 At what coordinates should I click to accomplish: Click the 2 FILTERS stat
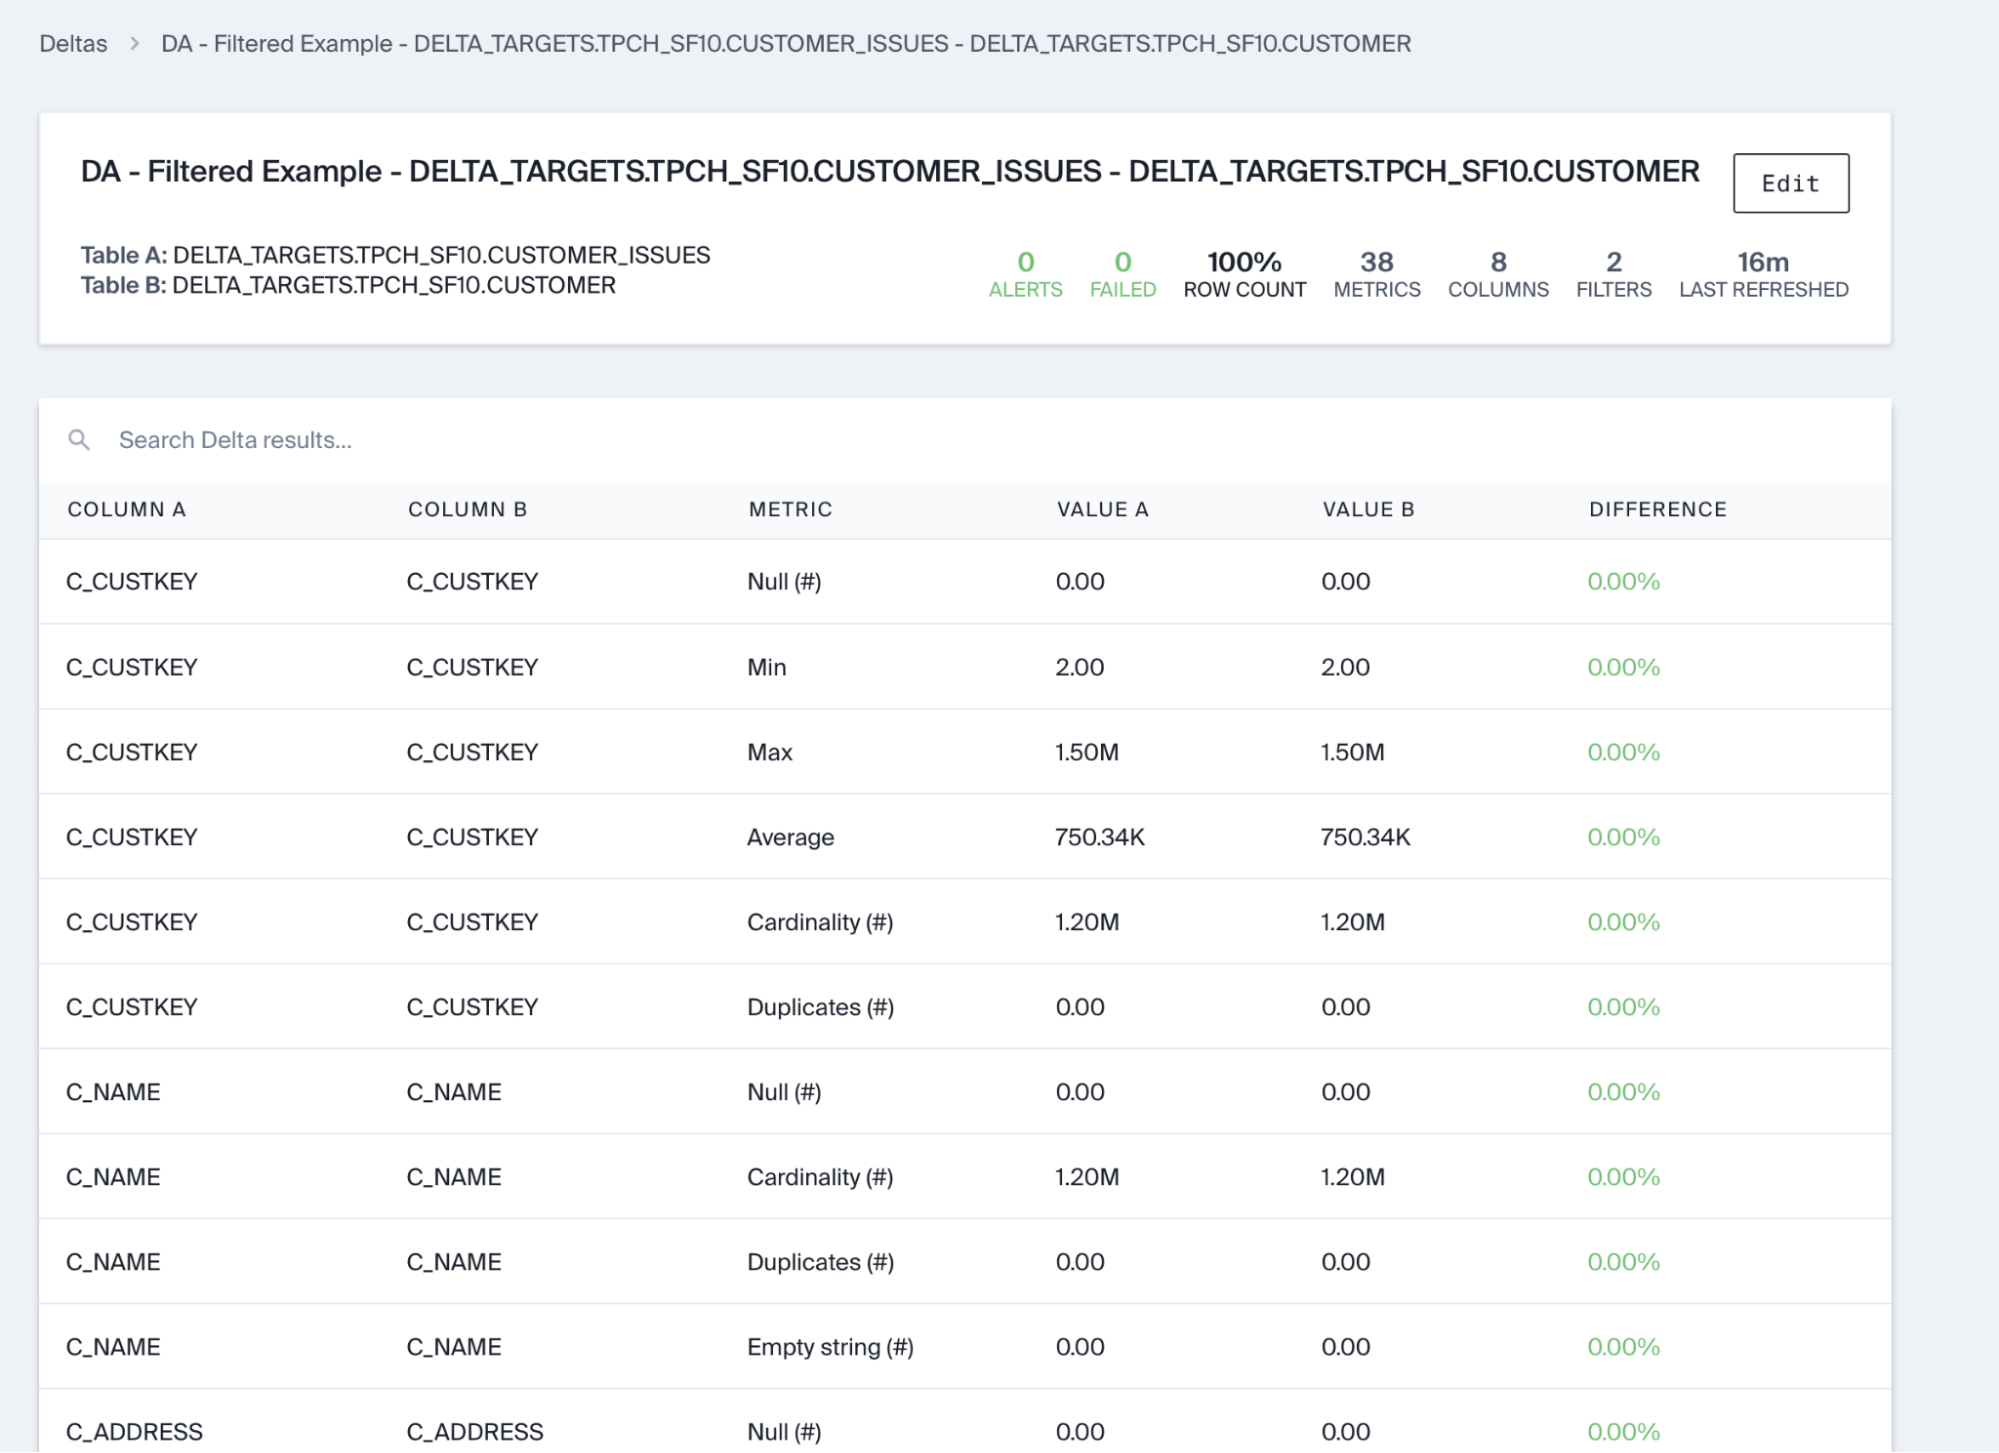point(1613,274)
